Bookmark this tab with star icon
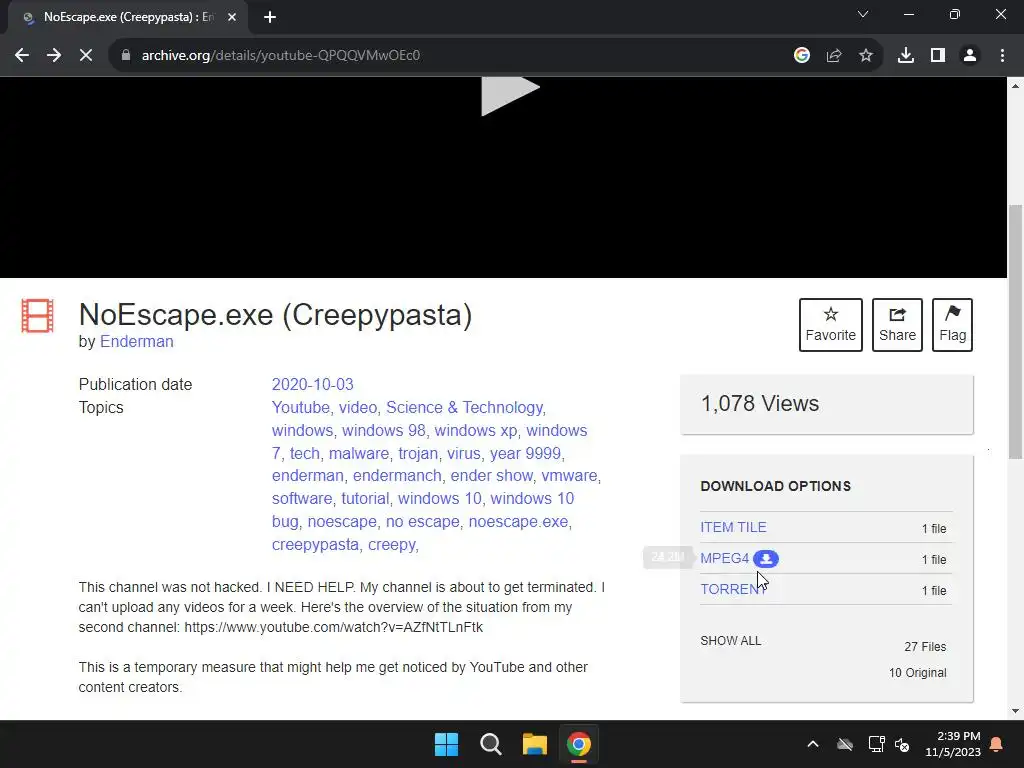This screenshot has height=768, width=1024. click(866, 56)
